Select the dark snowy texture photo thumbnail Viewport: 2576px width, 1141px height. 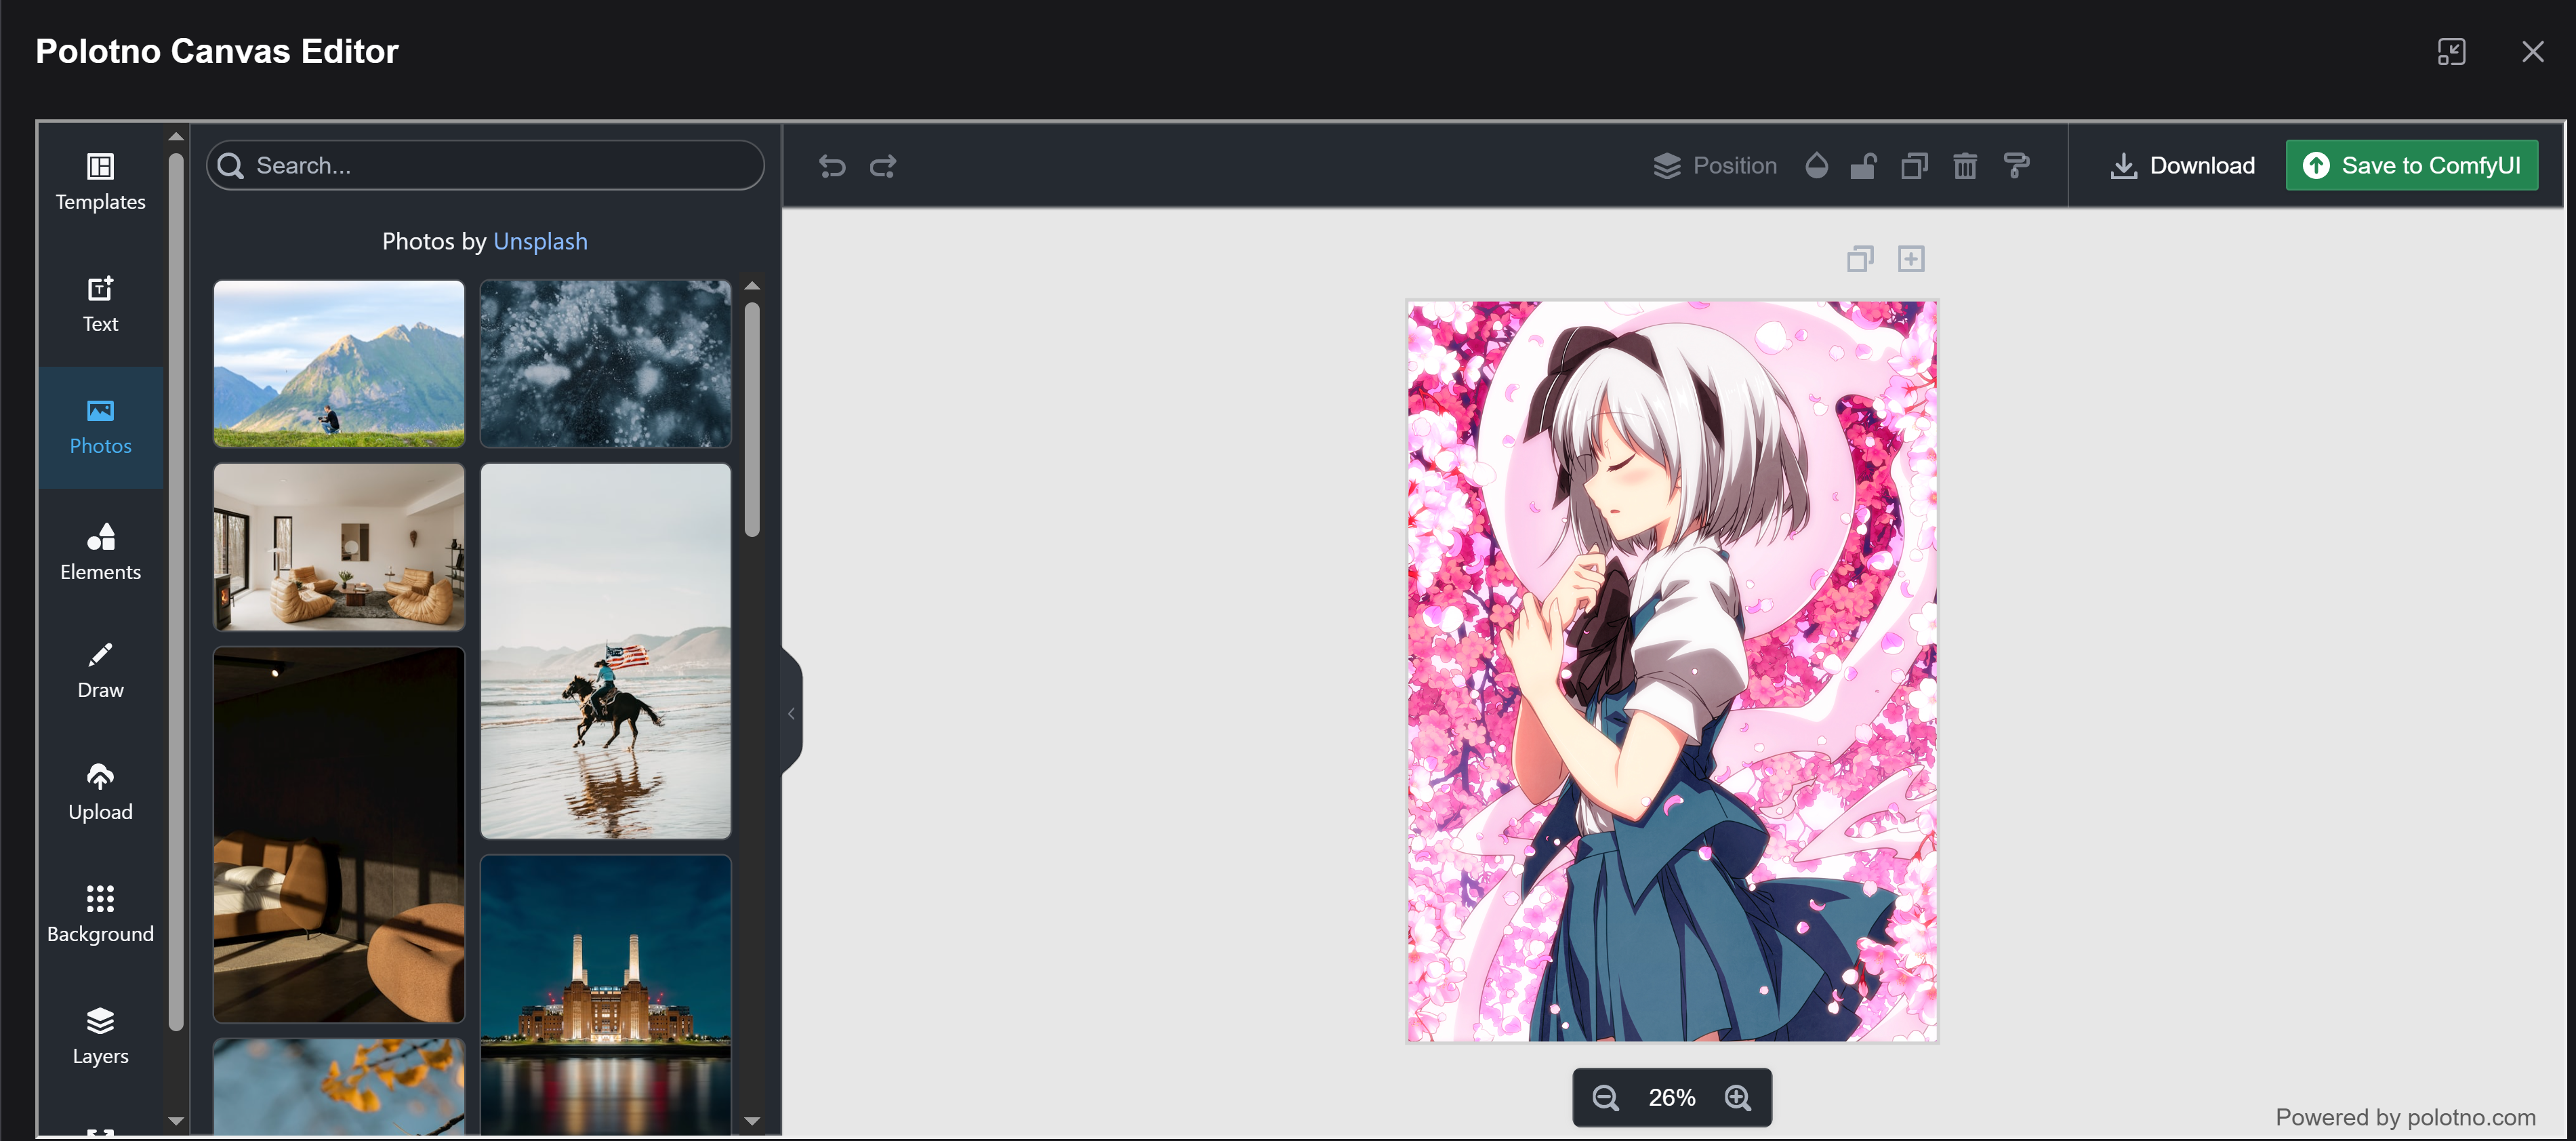[606, 363]
